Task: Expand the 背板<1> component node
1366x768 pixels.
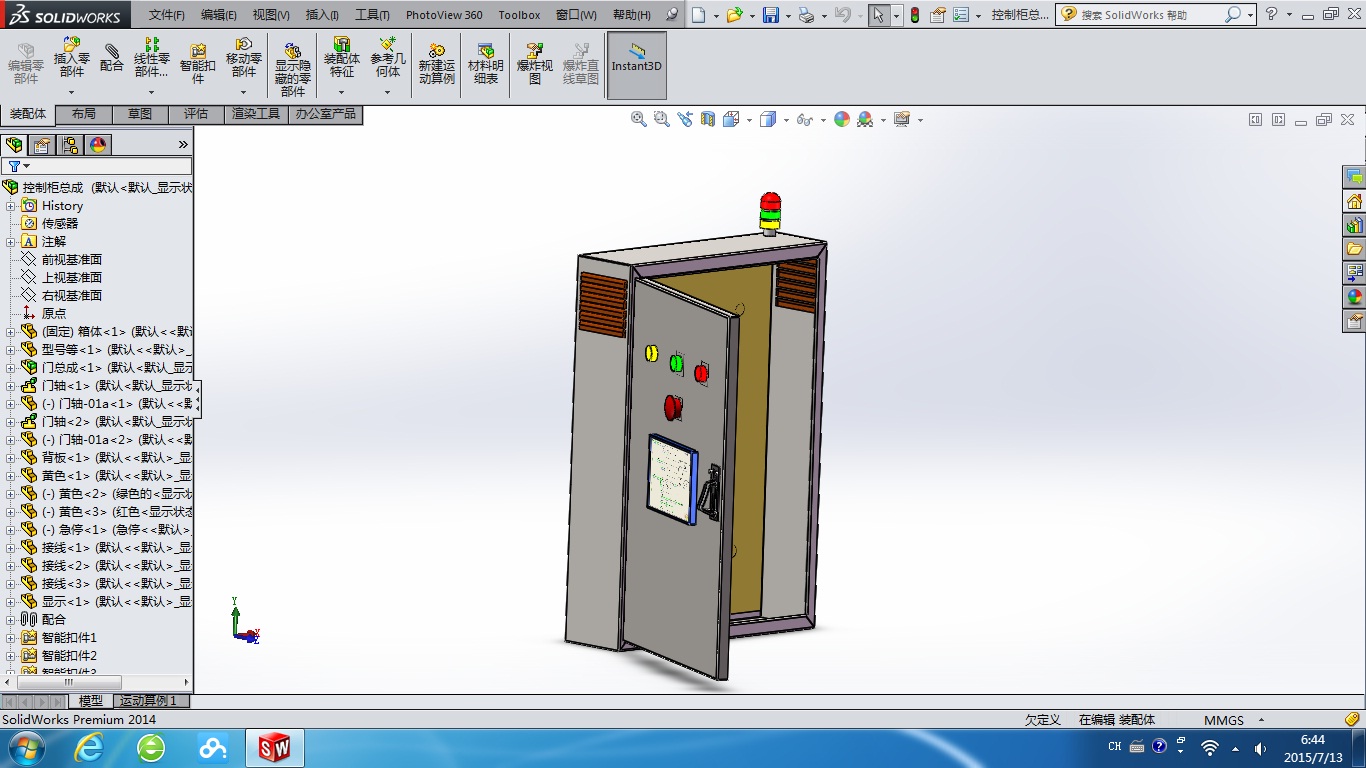Action: click(11, 458)
